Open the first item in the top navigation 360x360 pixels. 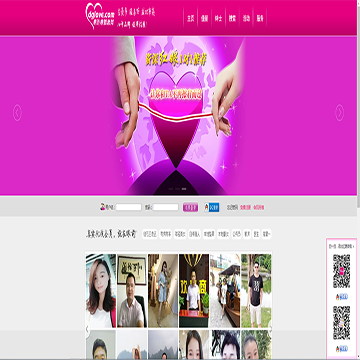[x=191, y=19]
